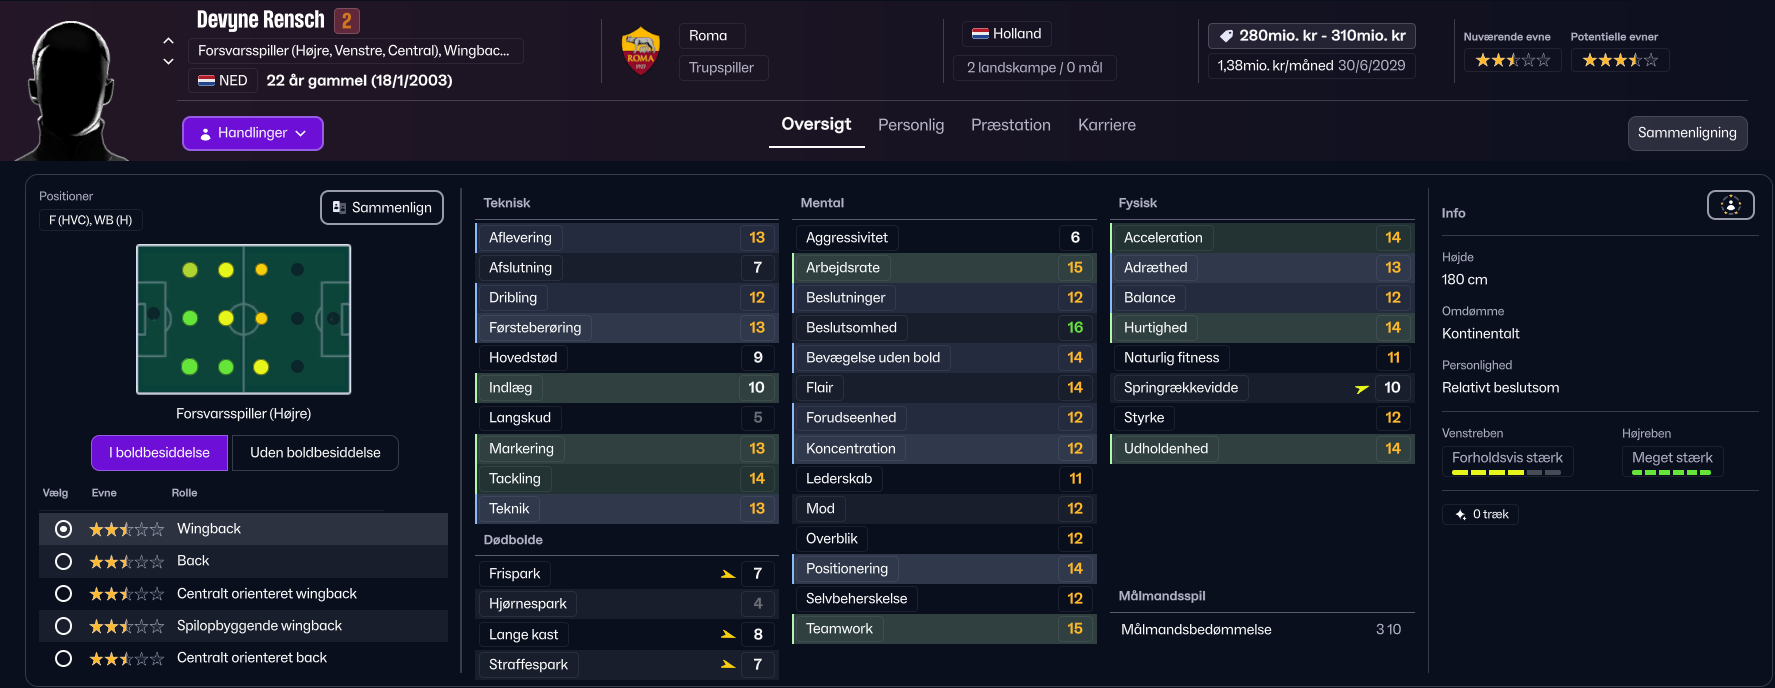The height and width of the screenshot is (688, 1775).
Task: Click the traits sparkle icon
Action: (x=1460, y=514)
